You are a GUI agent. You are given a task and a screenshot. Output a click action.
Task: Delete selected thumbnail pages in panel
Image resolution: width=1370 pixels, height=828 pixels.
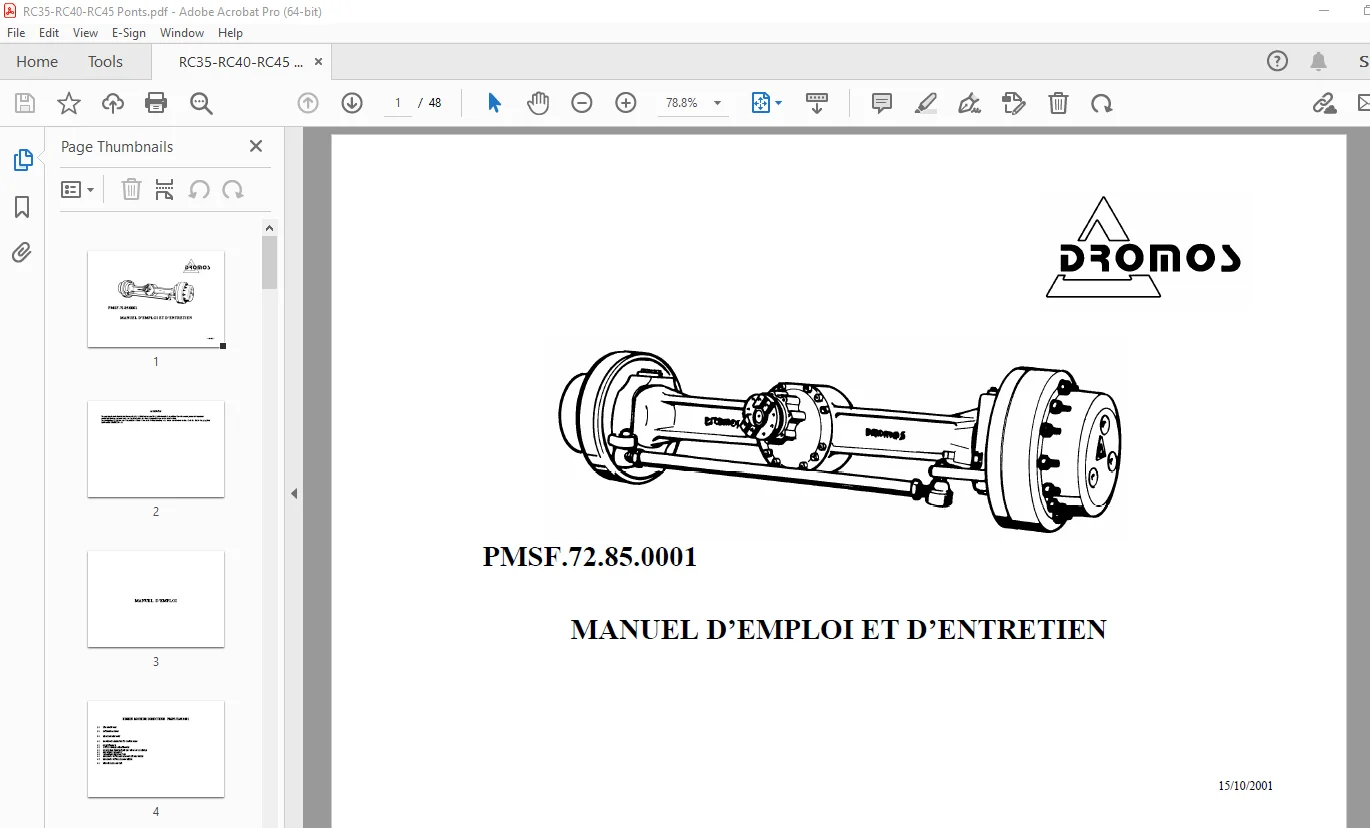pos(131,189)
